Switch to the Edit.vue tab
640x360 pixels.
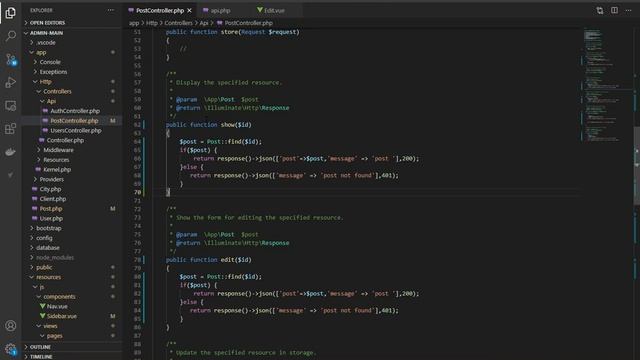pos(274,11)
